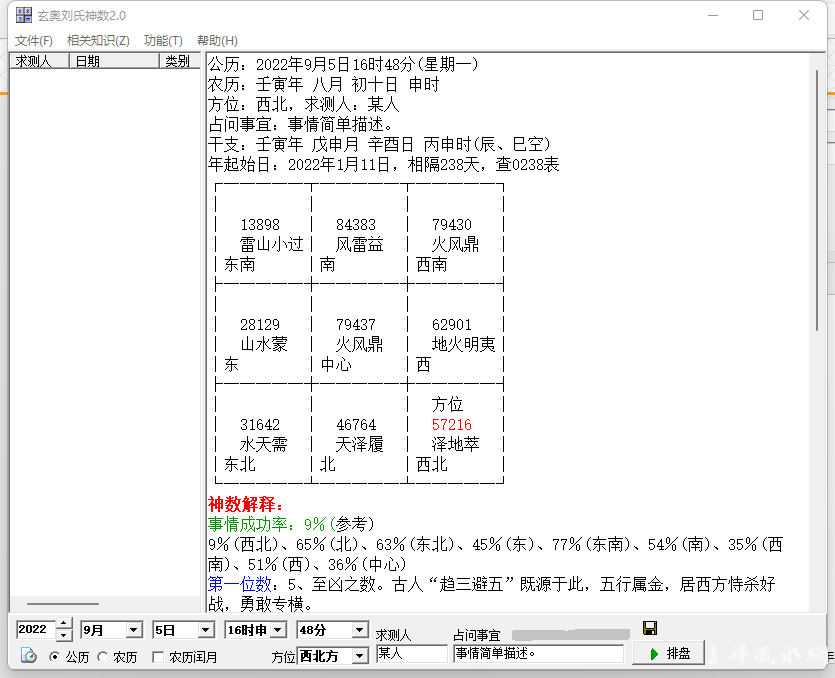Decrease the year with the down arrow
The image size is (835, 678).
click(64, 635)
